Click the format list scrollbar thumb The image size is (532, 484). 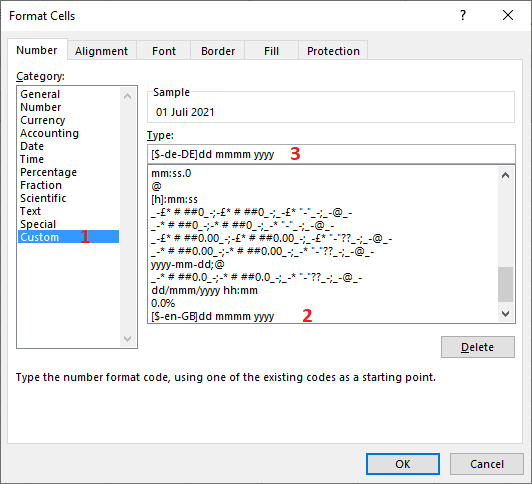pyautogui.click(x=506, y=284)
